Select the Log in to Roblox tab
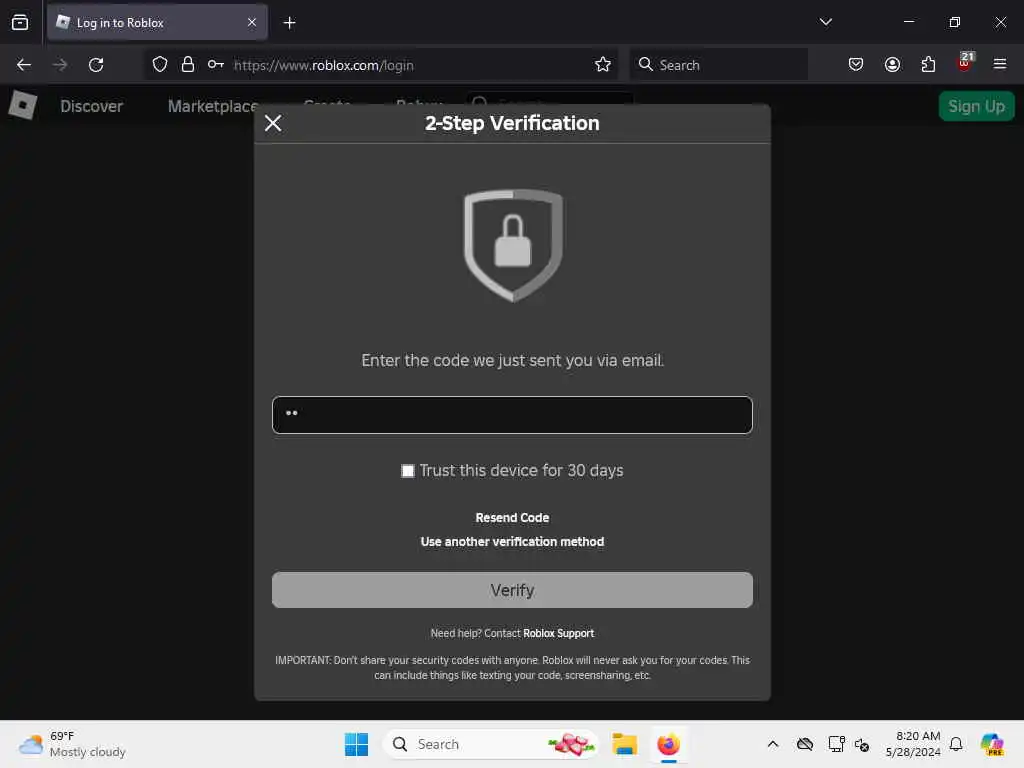Viewport: 1024px width, 768px height. coord(157,22)
